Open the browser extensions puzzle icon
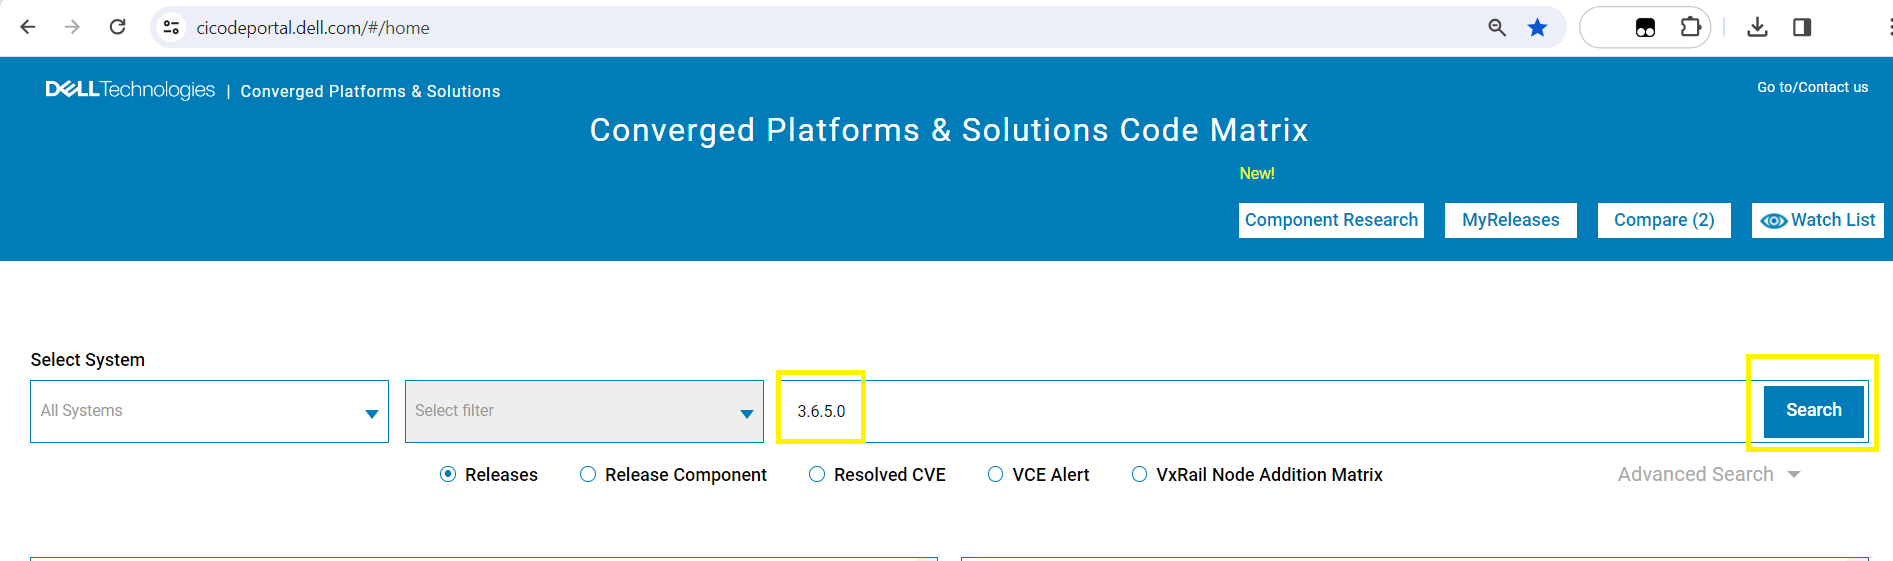This screenshot has width=1893, height=561. [x=1691, y=27]
